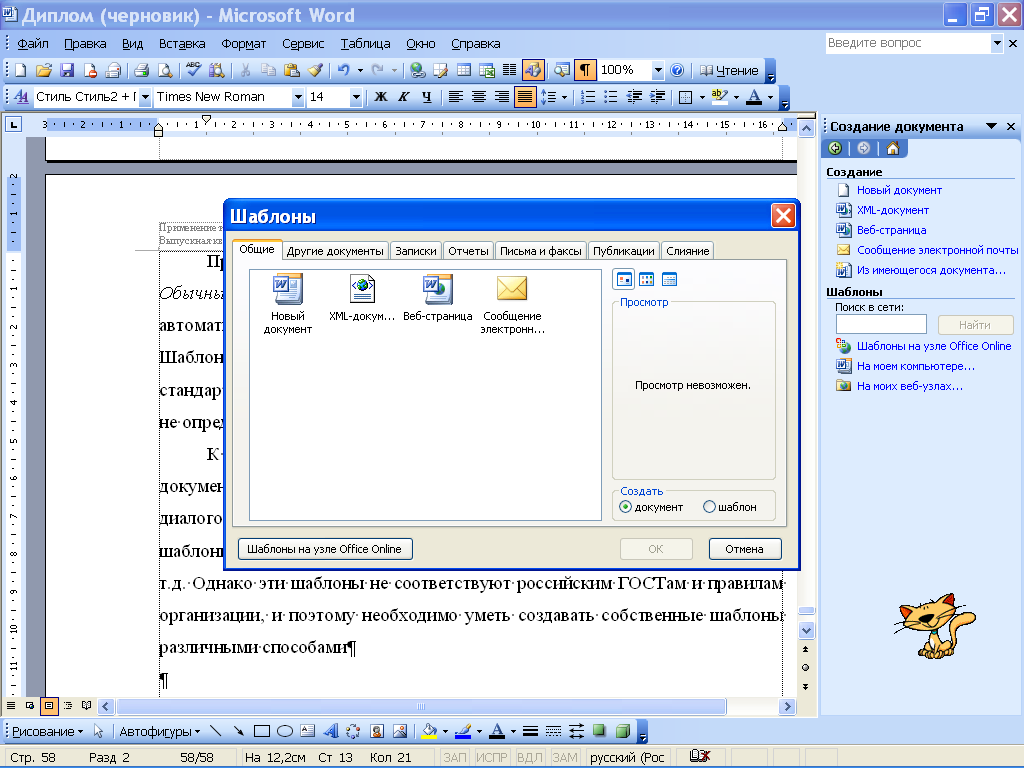Viewport: 1024px width, 768px height.
Task: Open the На моем компьютере... link
Action: coord(916,366)
